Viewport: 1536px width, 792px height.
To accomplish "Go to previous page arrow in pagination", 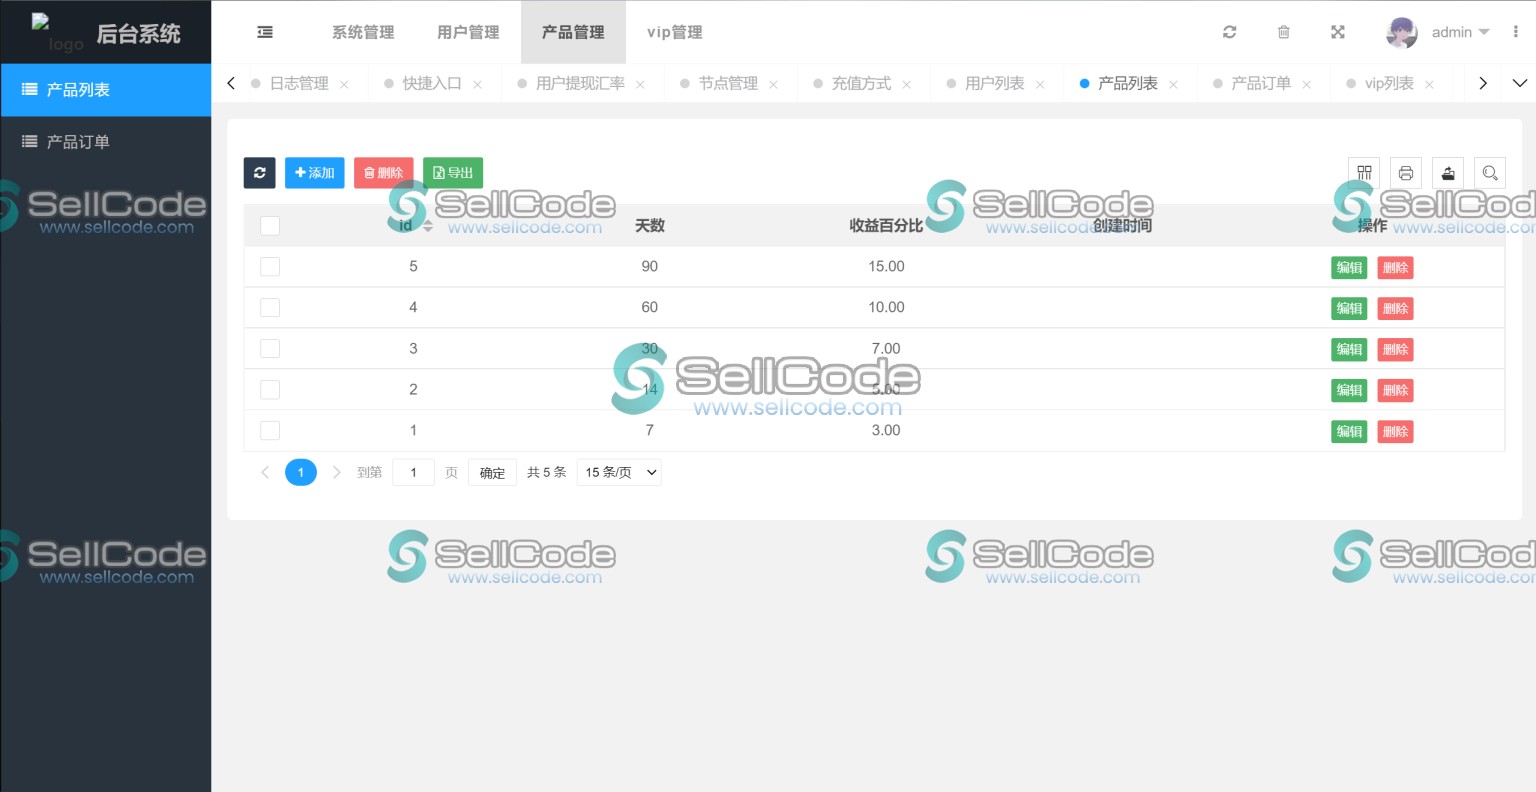I will 265,472.
